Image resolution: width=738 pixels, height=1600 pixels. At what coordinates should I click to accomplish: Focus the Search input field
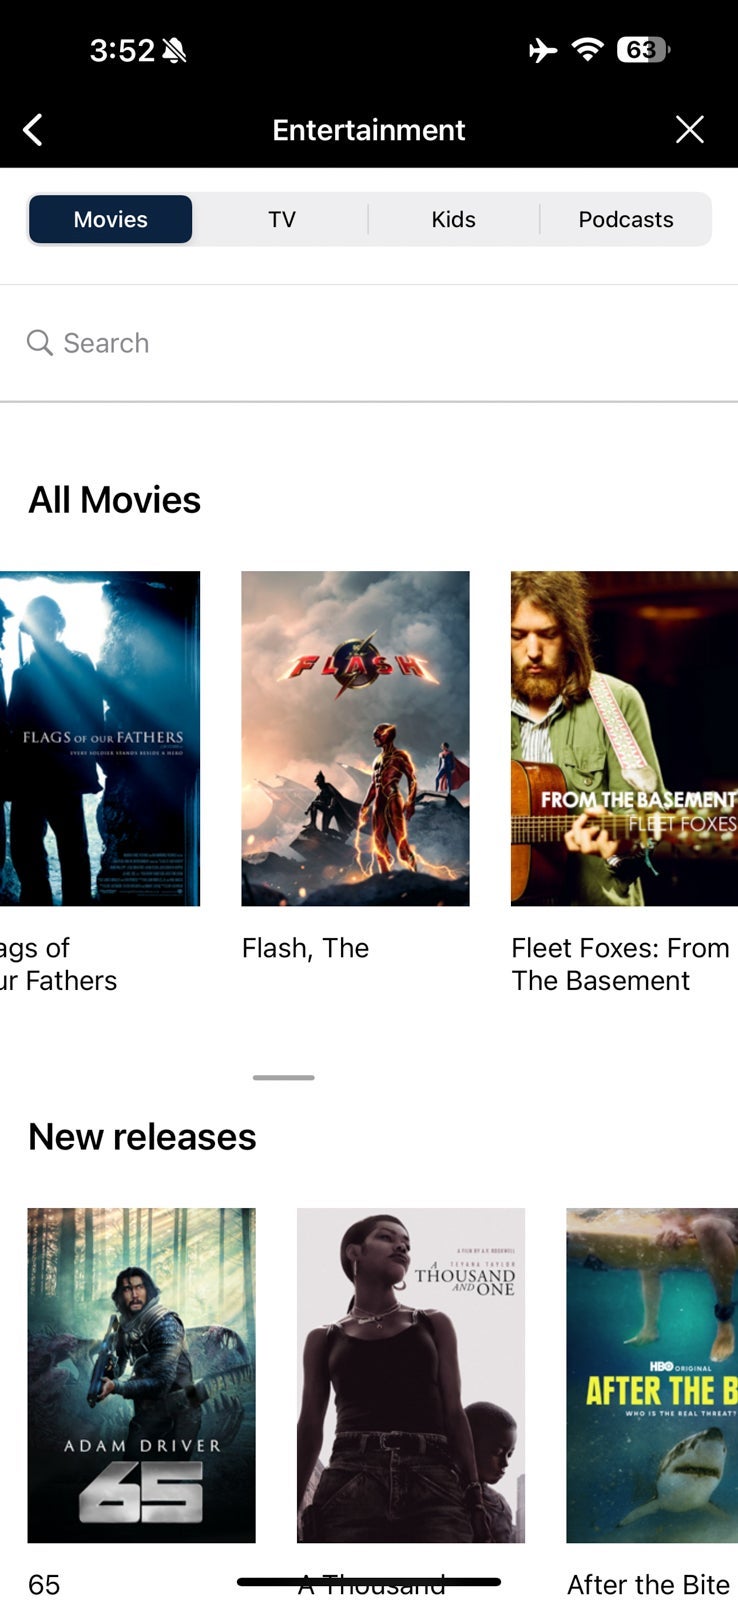pos(369,343)
